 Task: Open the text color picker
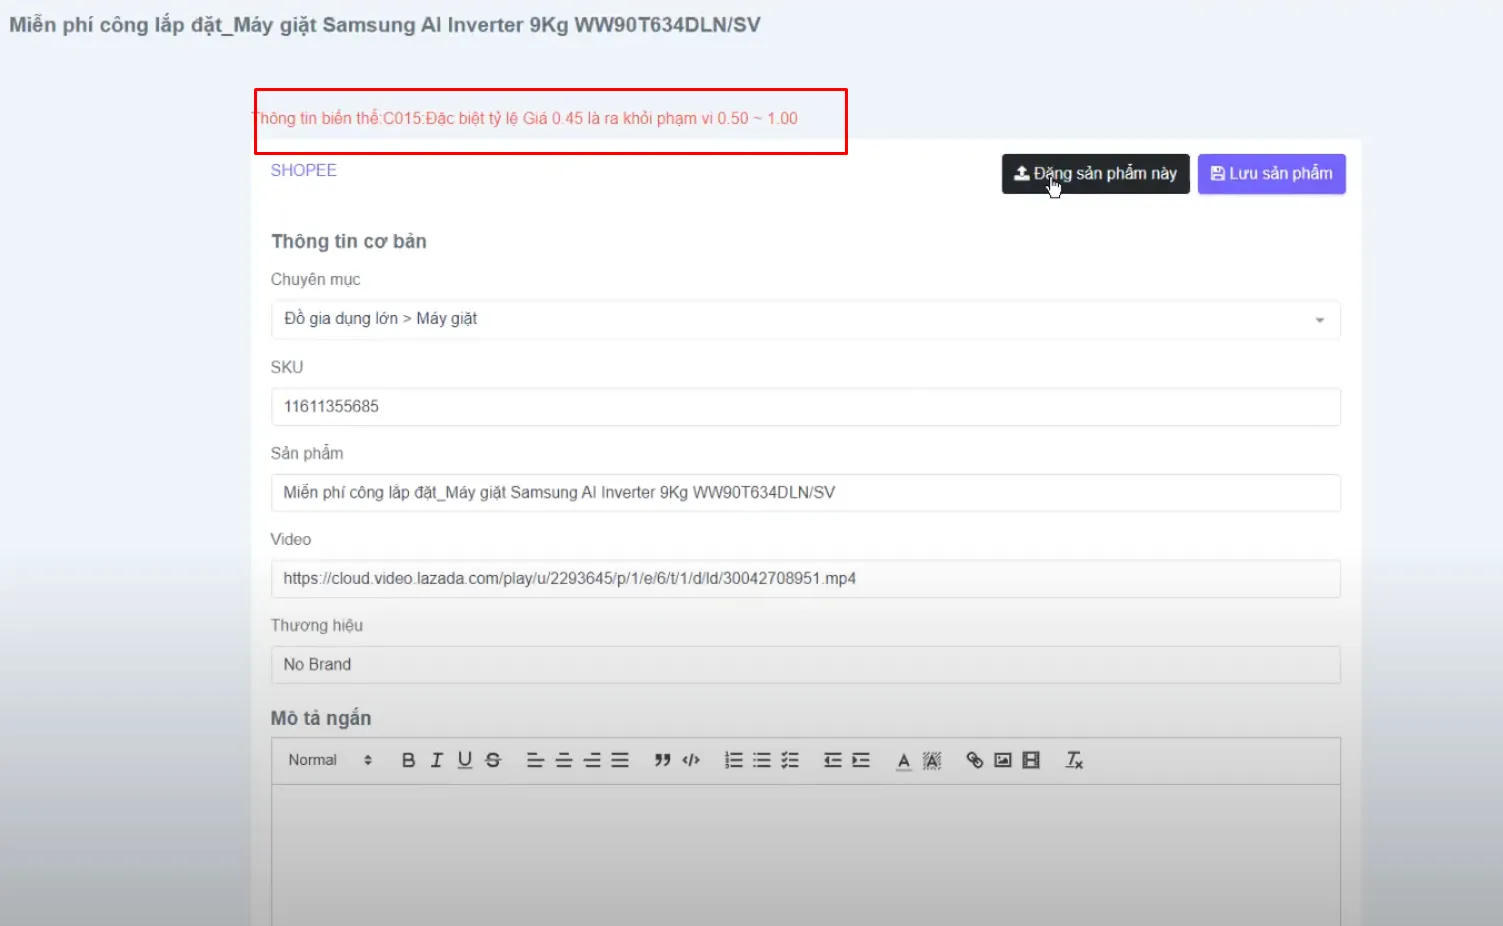[x=903, y=761]
